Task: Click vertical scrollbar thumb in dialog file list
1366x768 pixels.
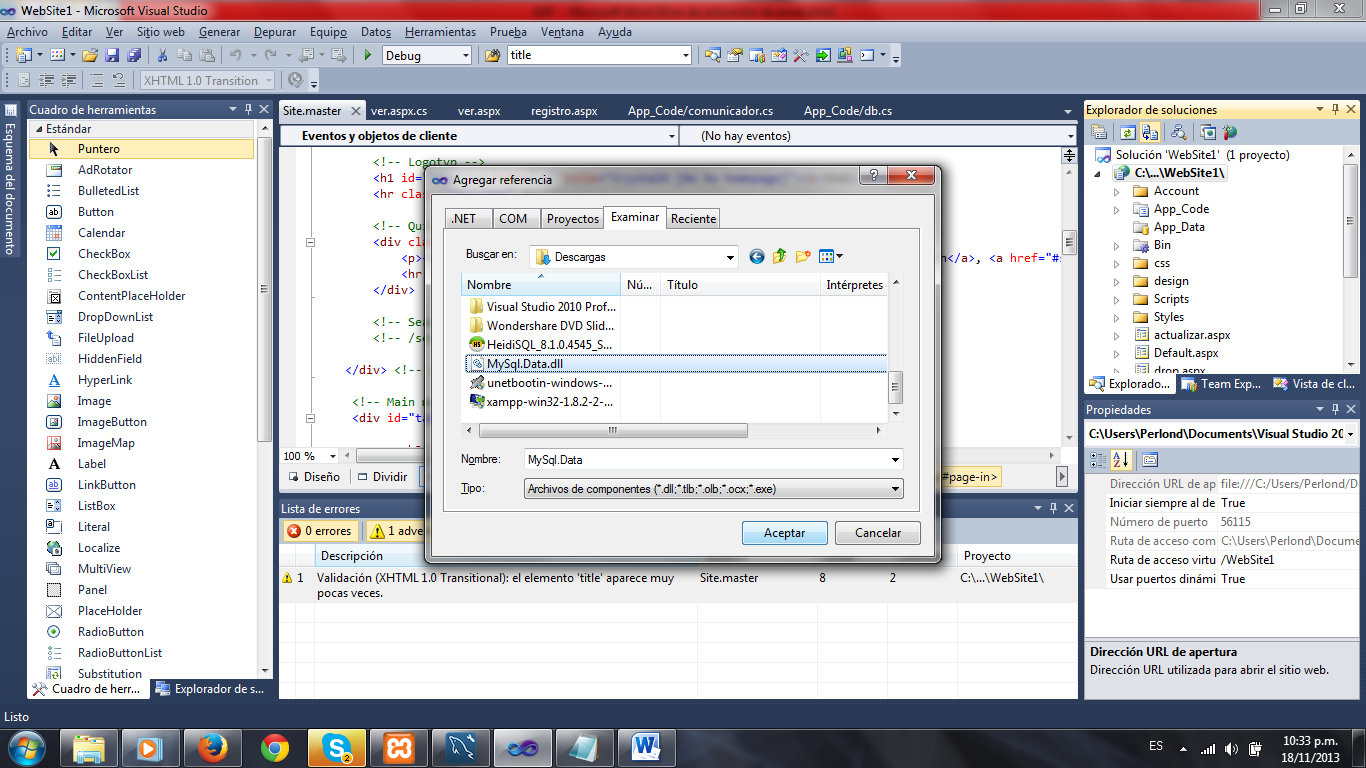Action: pyautogui.click(x=896, y=386)
